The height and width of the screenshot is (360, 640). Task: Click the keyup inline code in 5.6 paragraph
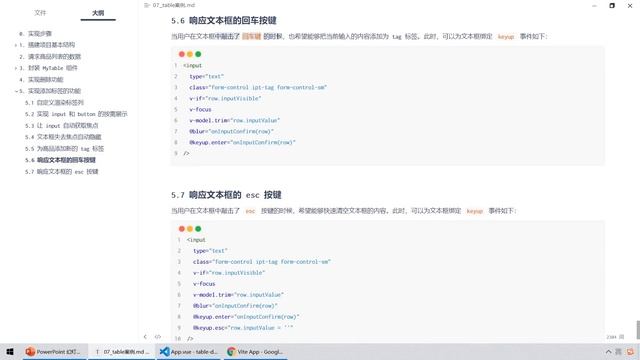(x=506, y=37)
